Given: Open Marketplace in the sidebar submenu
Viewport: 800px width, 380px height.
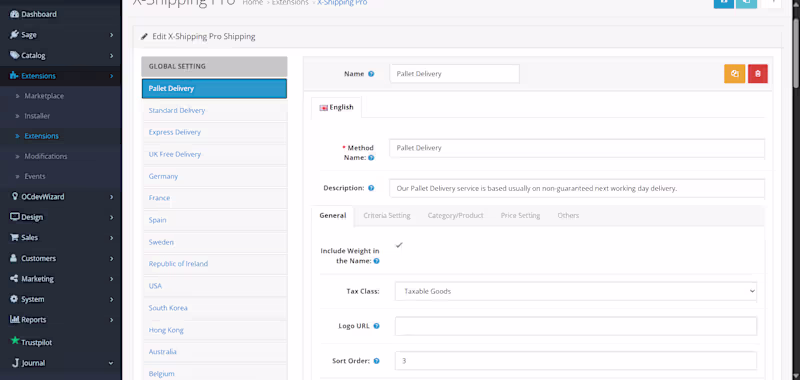Looking at the screenshot, I should pyautogui.click(x=44, y=96).
